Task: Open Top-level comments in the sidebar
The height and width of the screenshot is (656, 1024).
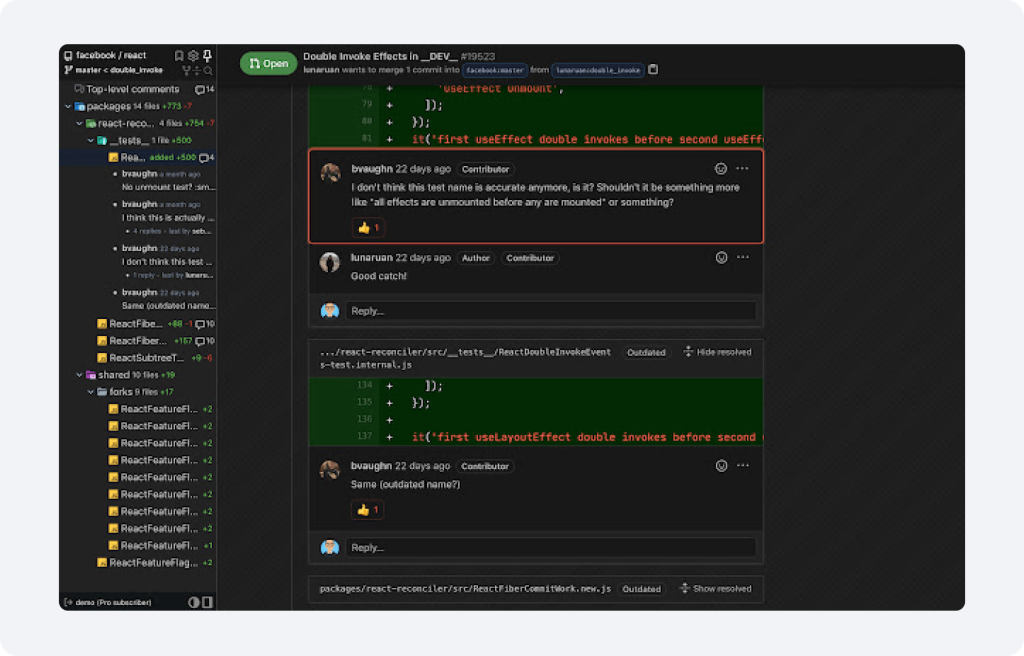Action: point(133,89)
